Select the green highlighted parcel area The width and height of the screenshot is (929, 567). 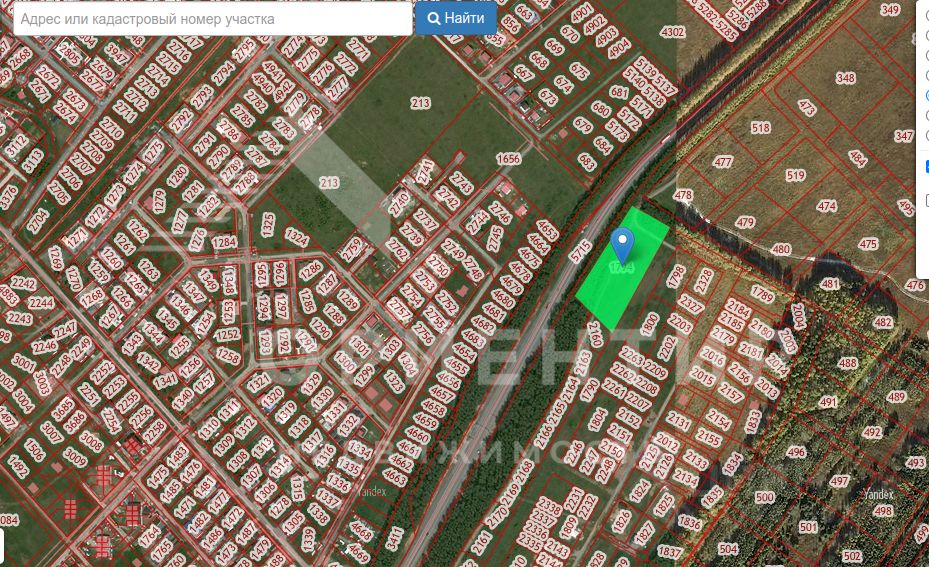coord(622,270)
